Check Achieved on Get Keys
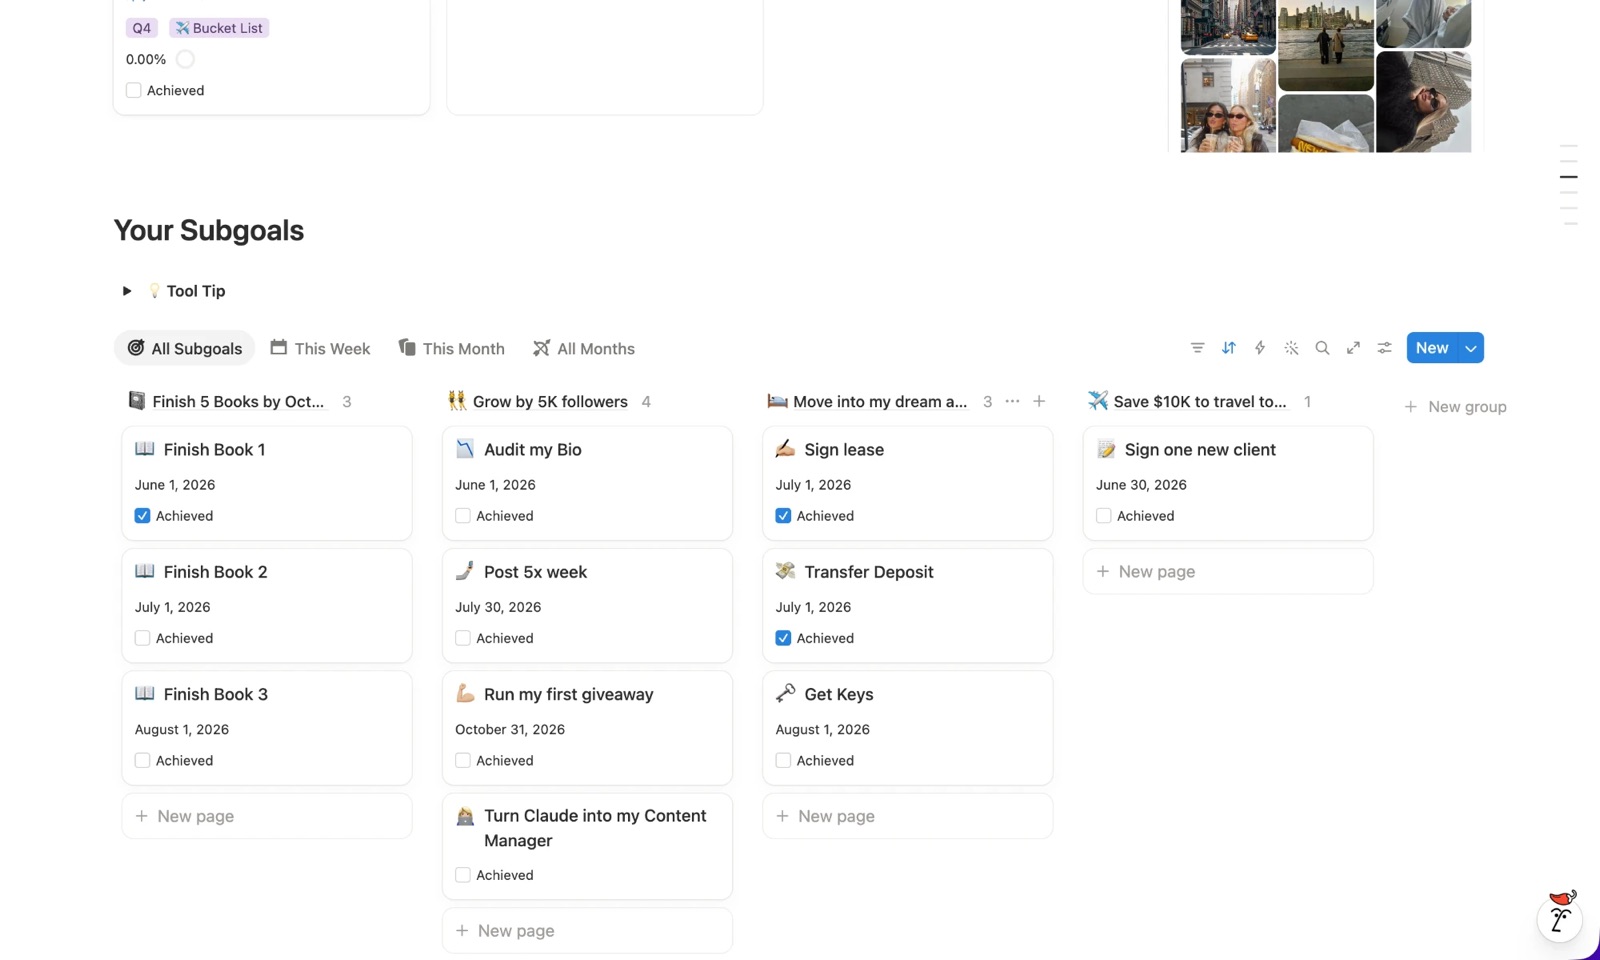Viewport: 1600px width, 960px height. pos(783,760)
